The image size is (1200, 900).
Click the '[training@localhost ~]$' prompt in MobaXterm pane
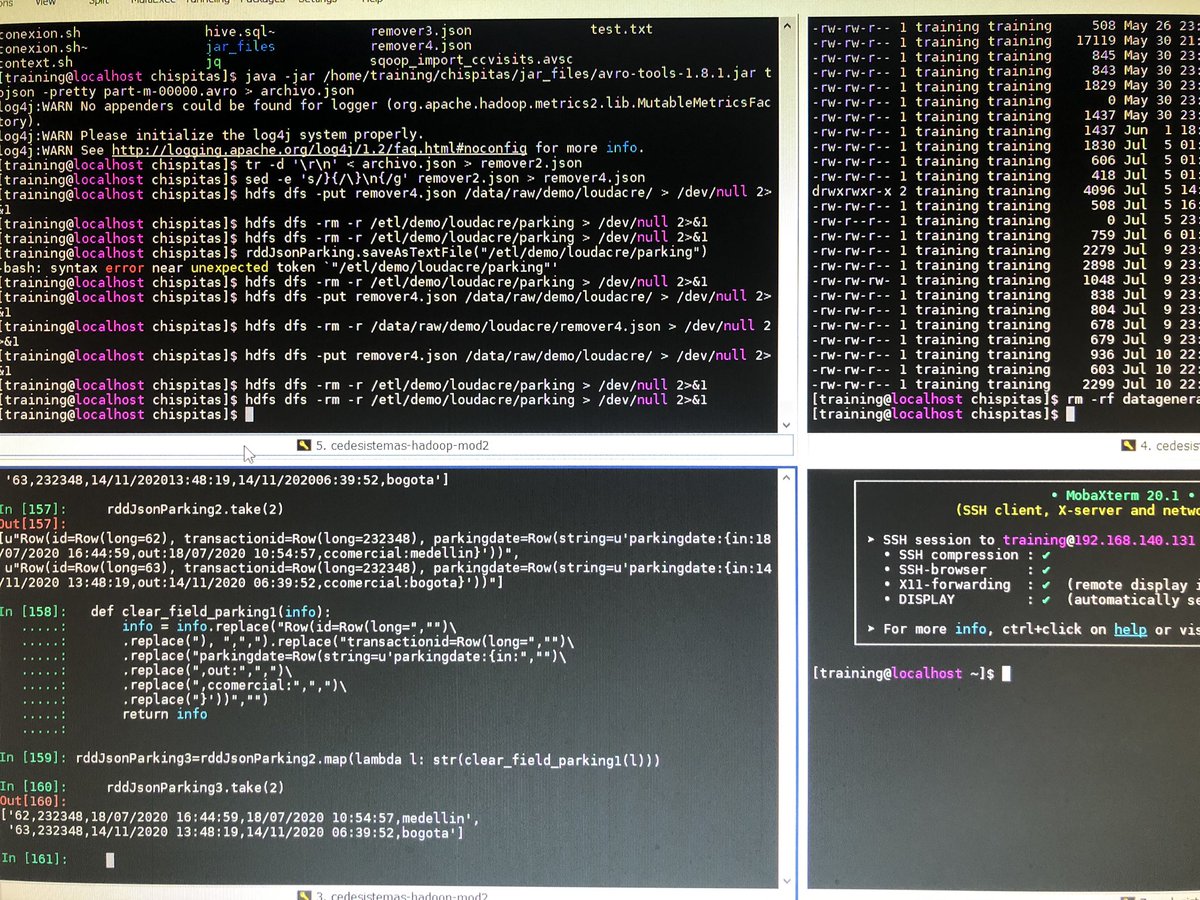(x=903, y=674)
